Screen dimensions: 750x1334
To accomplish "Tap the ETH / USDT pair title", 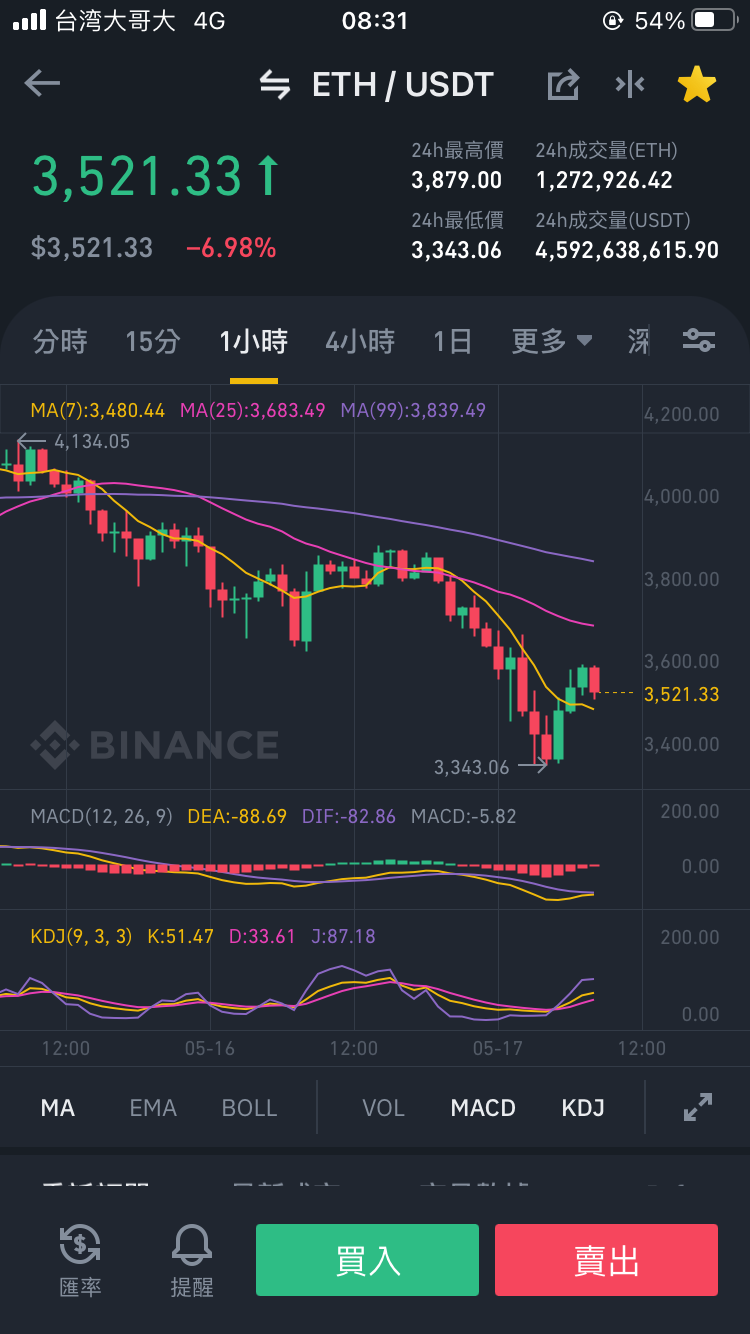I will pos(403,85).
